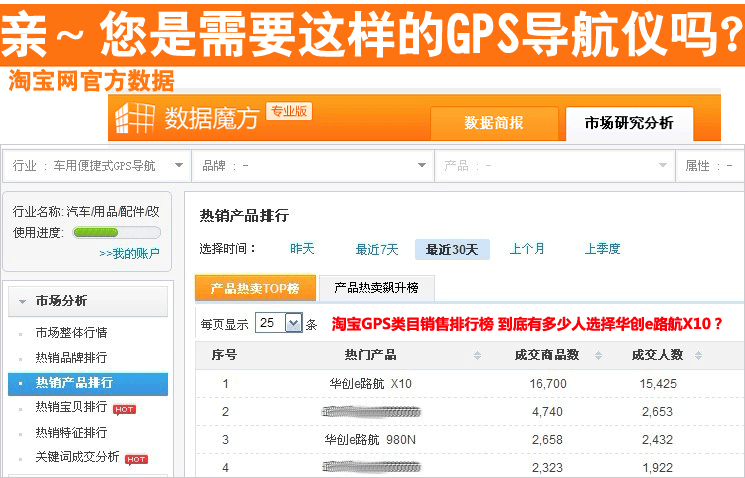Viewport: 745px width, 478px height.
Task: Click the 15,425 成交人数 value
Action: pyautogui.click(x=658, y=383)
